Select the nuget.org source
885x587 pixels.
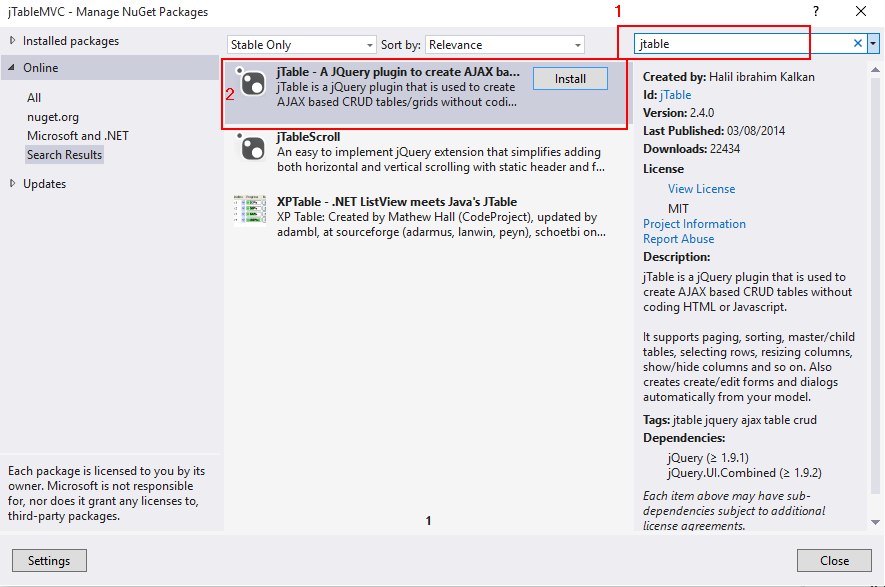tap(53, 117)
